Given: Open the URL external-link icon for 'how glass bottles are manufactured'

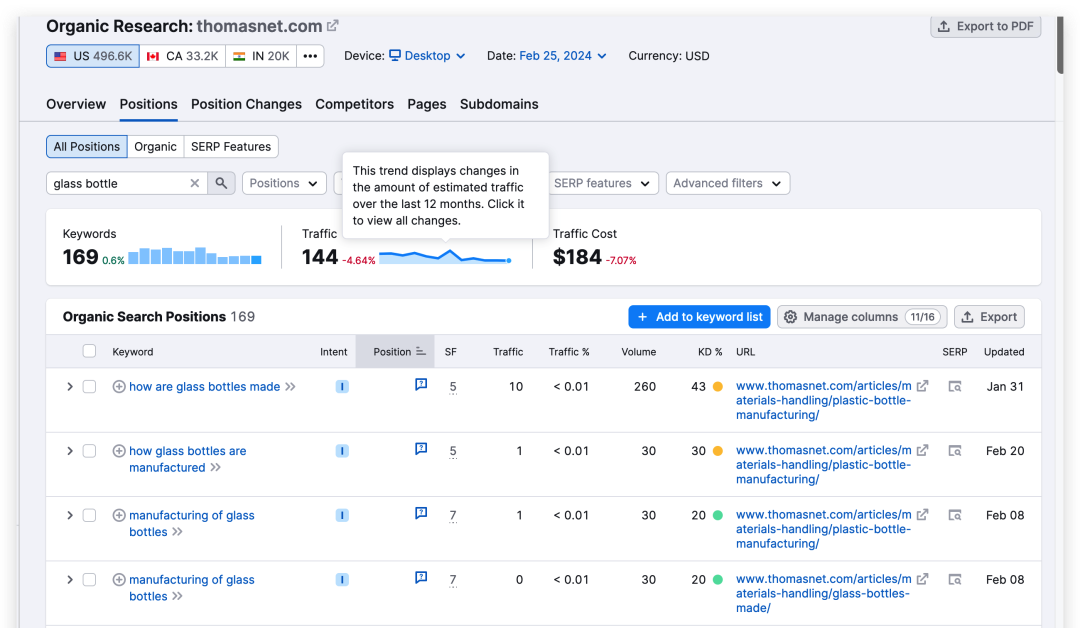Looking at the screenshot, I should (x=922, y=450).
